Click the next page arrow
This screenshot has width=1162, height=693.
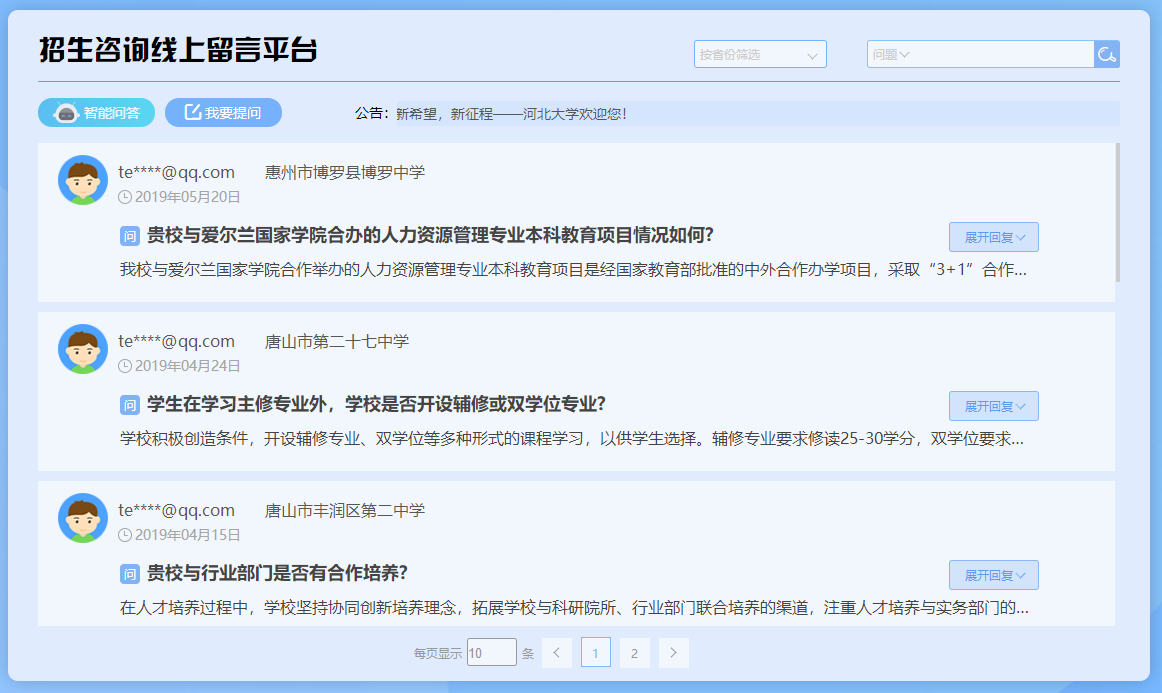[674, 653]
